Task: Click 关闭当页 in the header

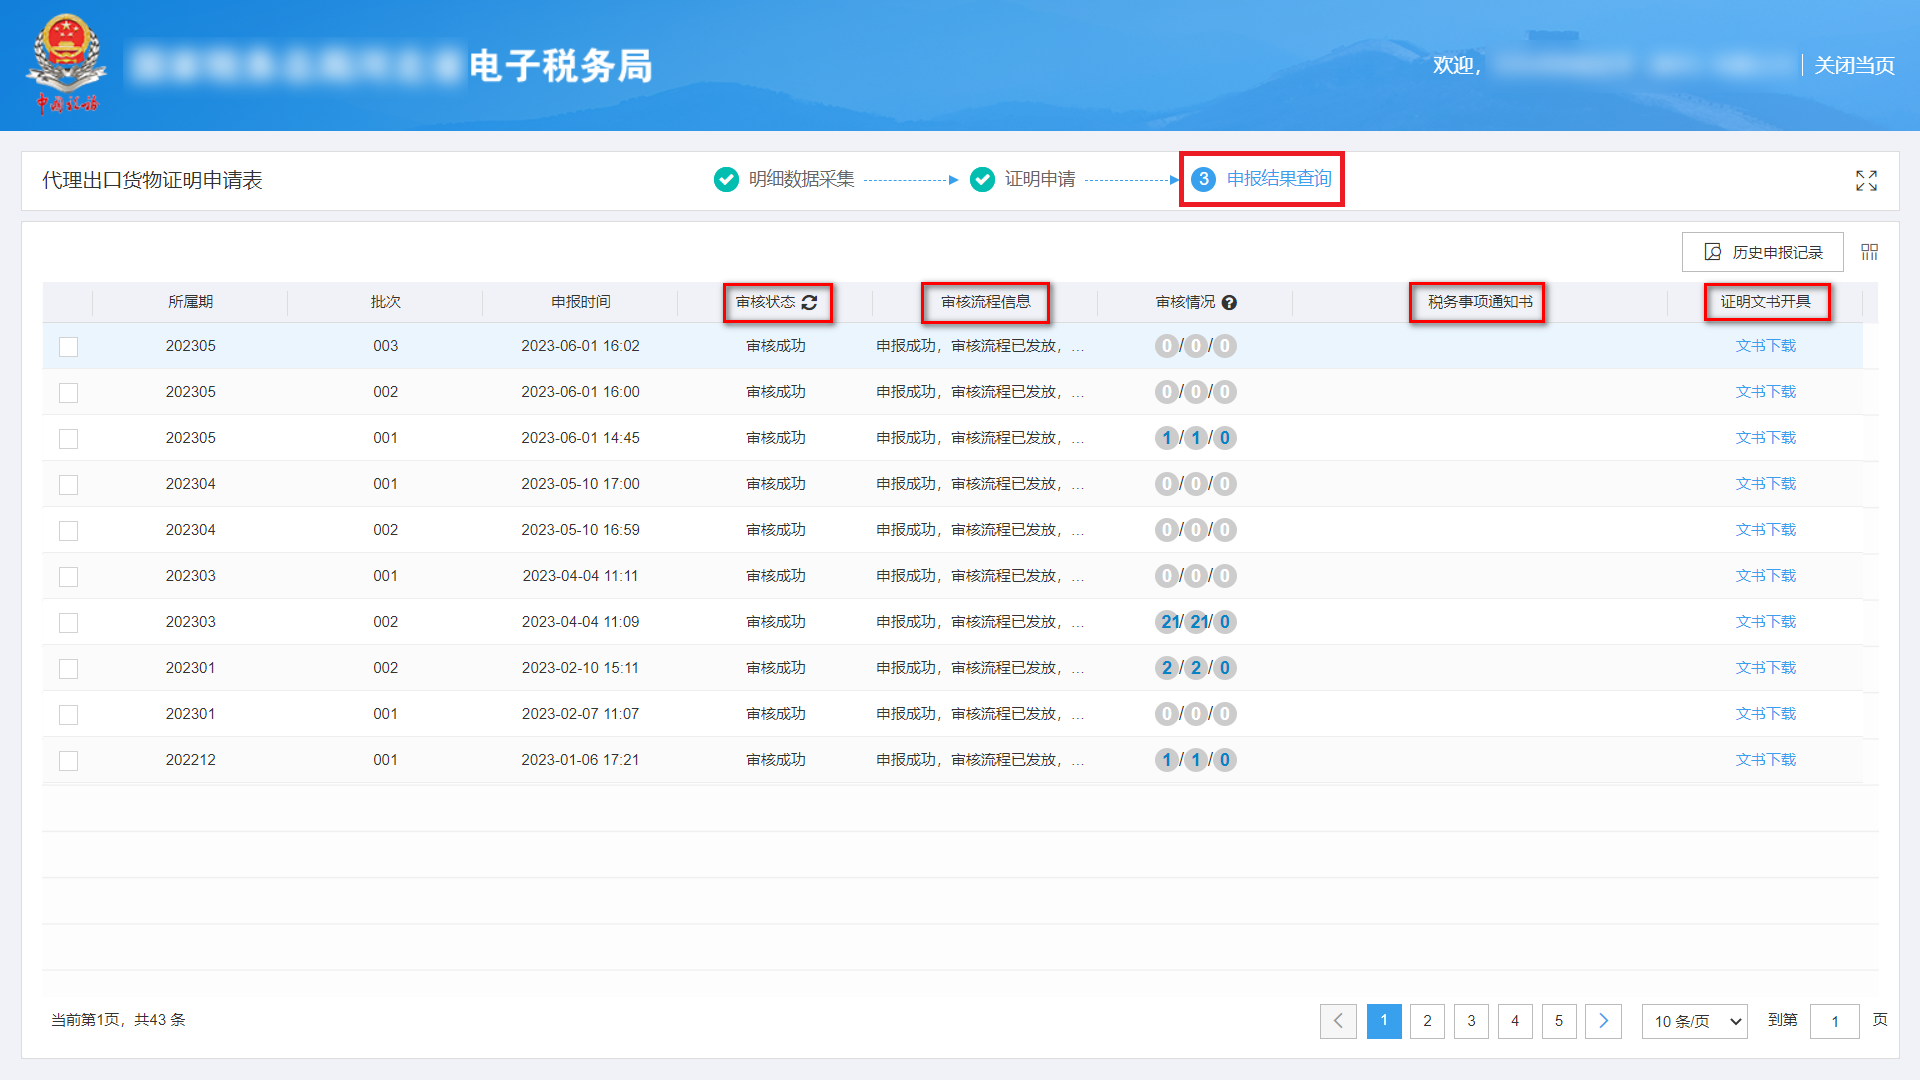Action: (1854, 65)
